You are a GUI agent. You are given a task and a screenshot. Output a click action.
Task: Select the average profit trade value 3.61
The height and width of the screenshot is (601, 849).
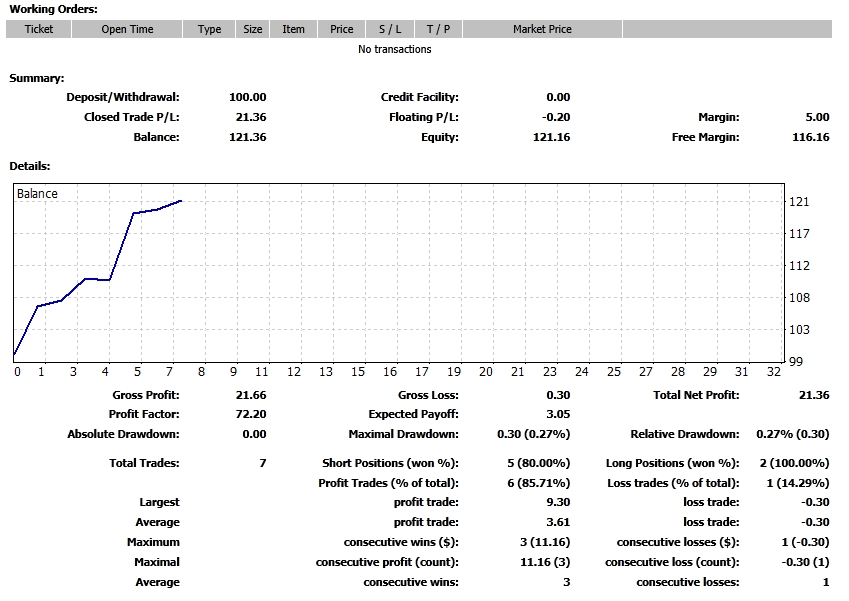(558, 522)
